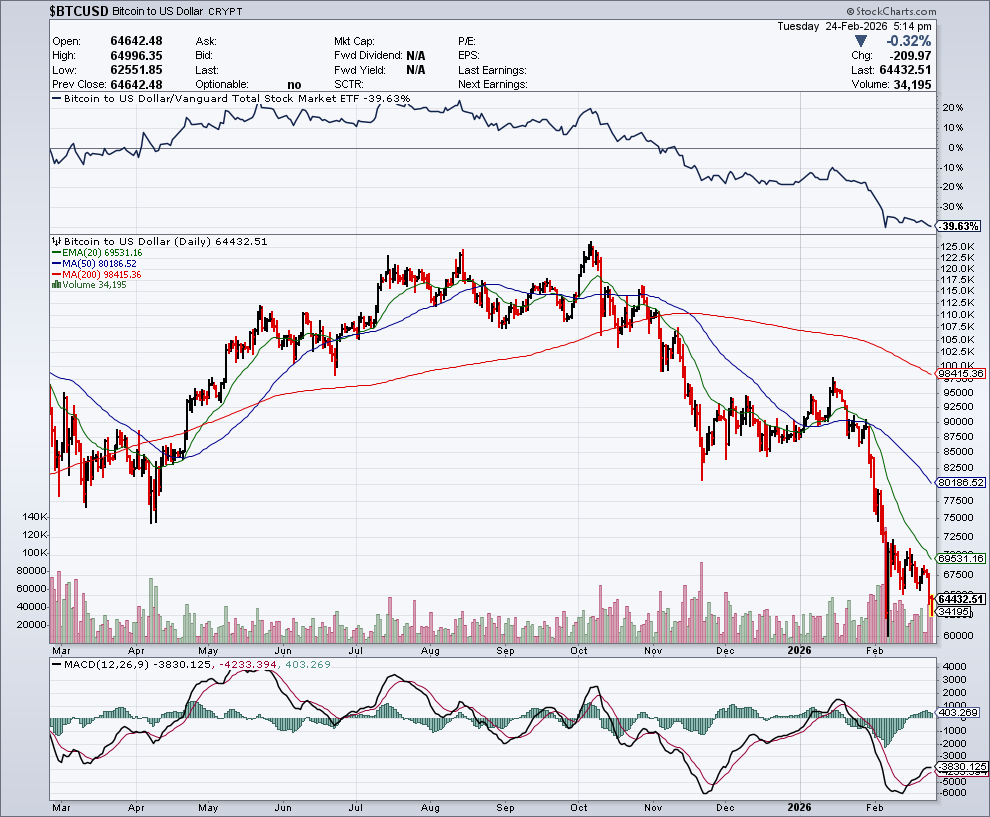Click the relative strength line marker in legend
The image size is (990, 817).
(56, 99)
